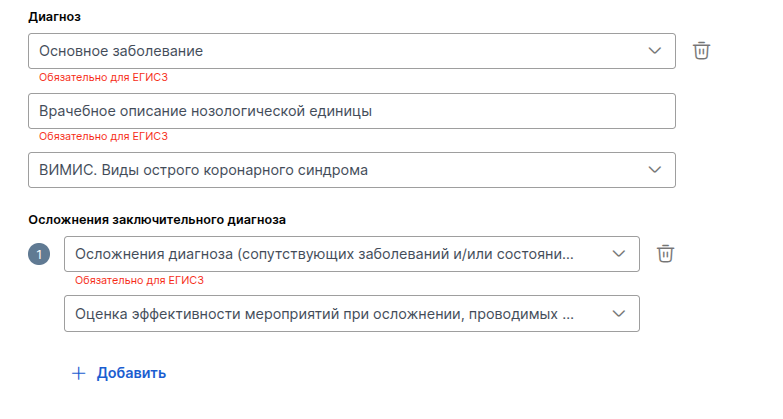Open the Основное заболевание dropdown
The width and height of the screenshot is (783, 419).
[340, 50]
